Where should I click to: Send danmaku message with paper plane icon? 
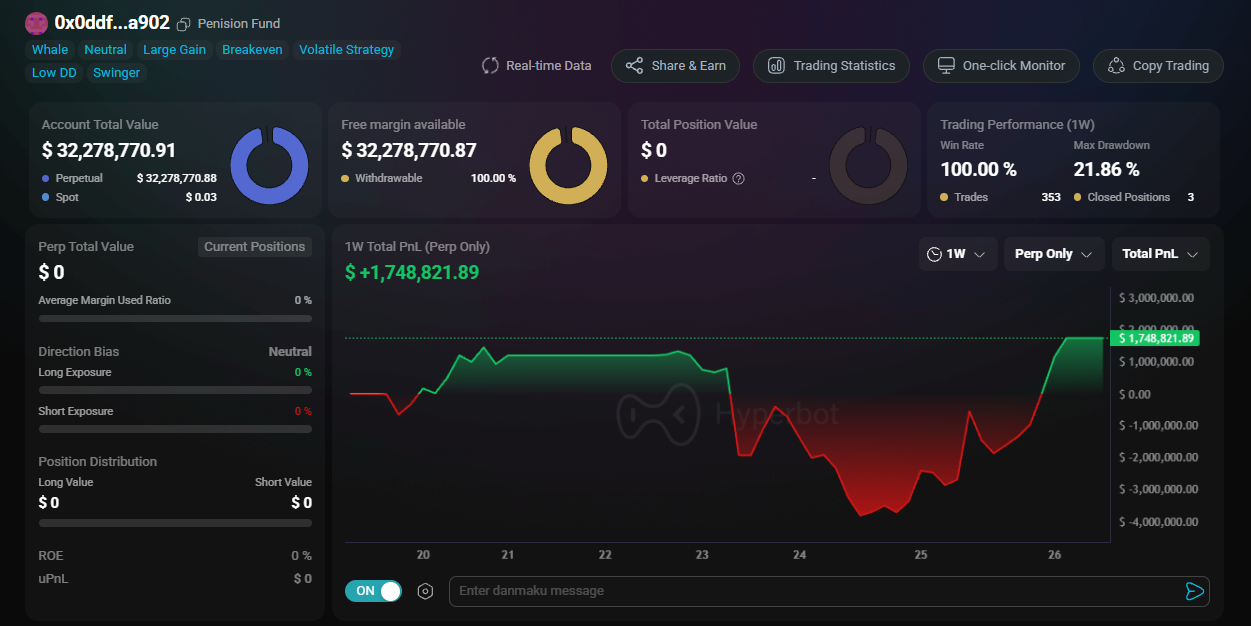click(1193, 591)
